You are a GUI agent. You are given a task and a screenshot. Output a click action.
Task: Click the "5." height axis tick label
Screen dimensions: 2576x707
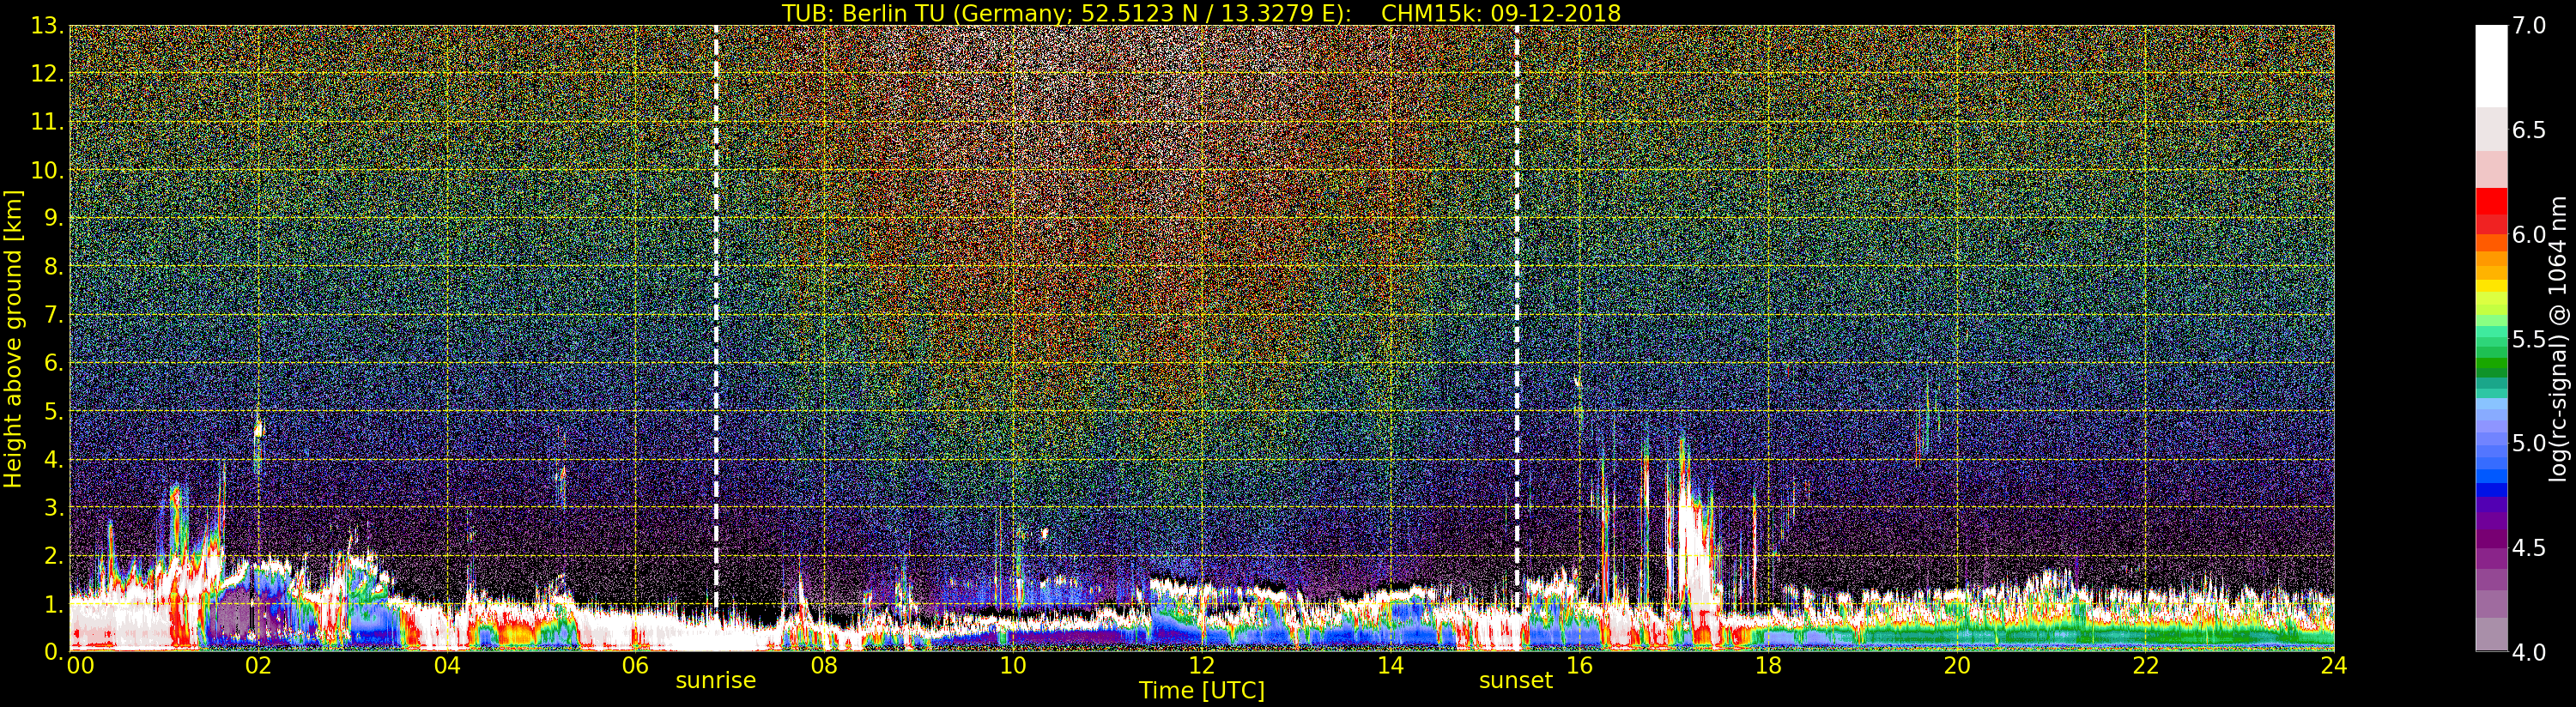(x=54, y=411)
